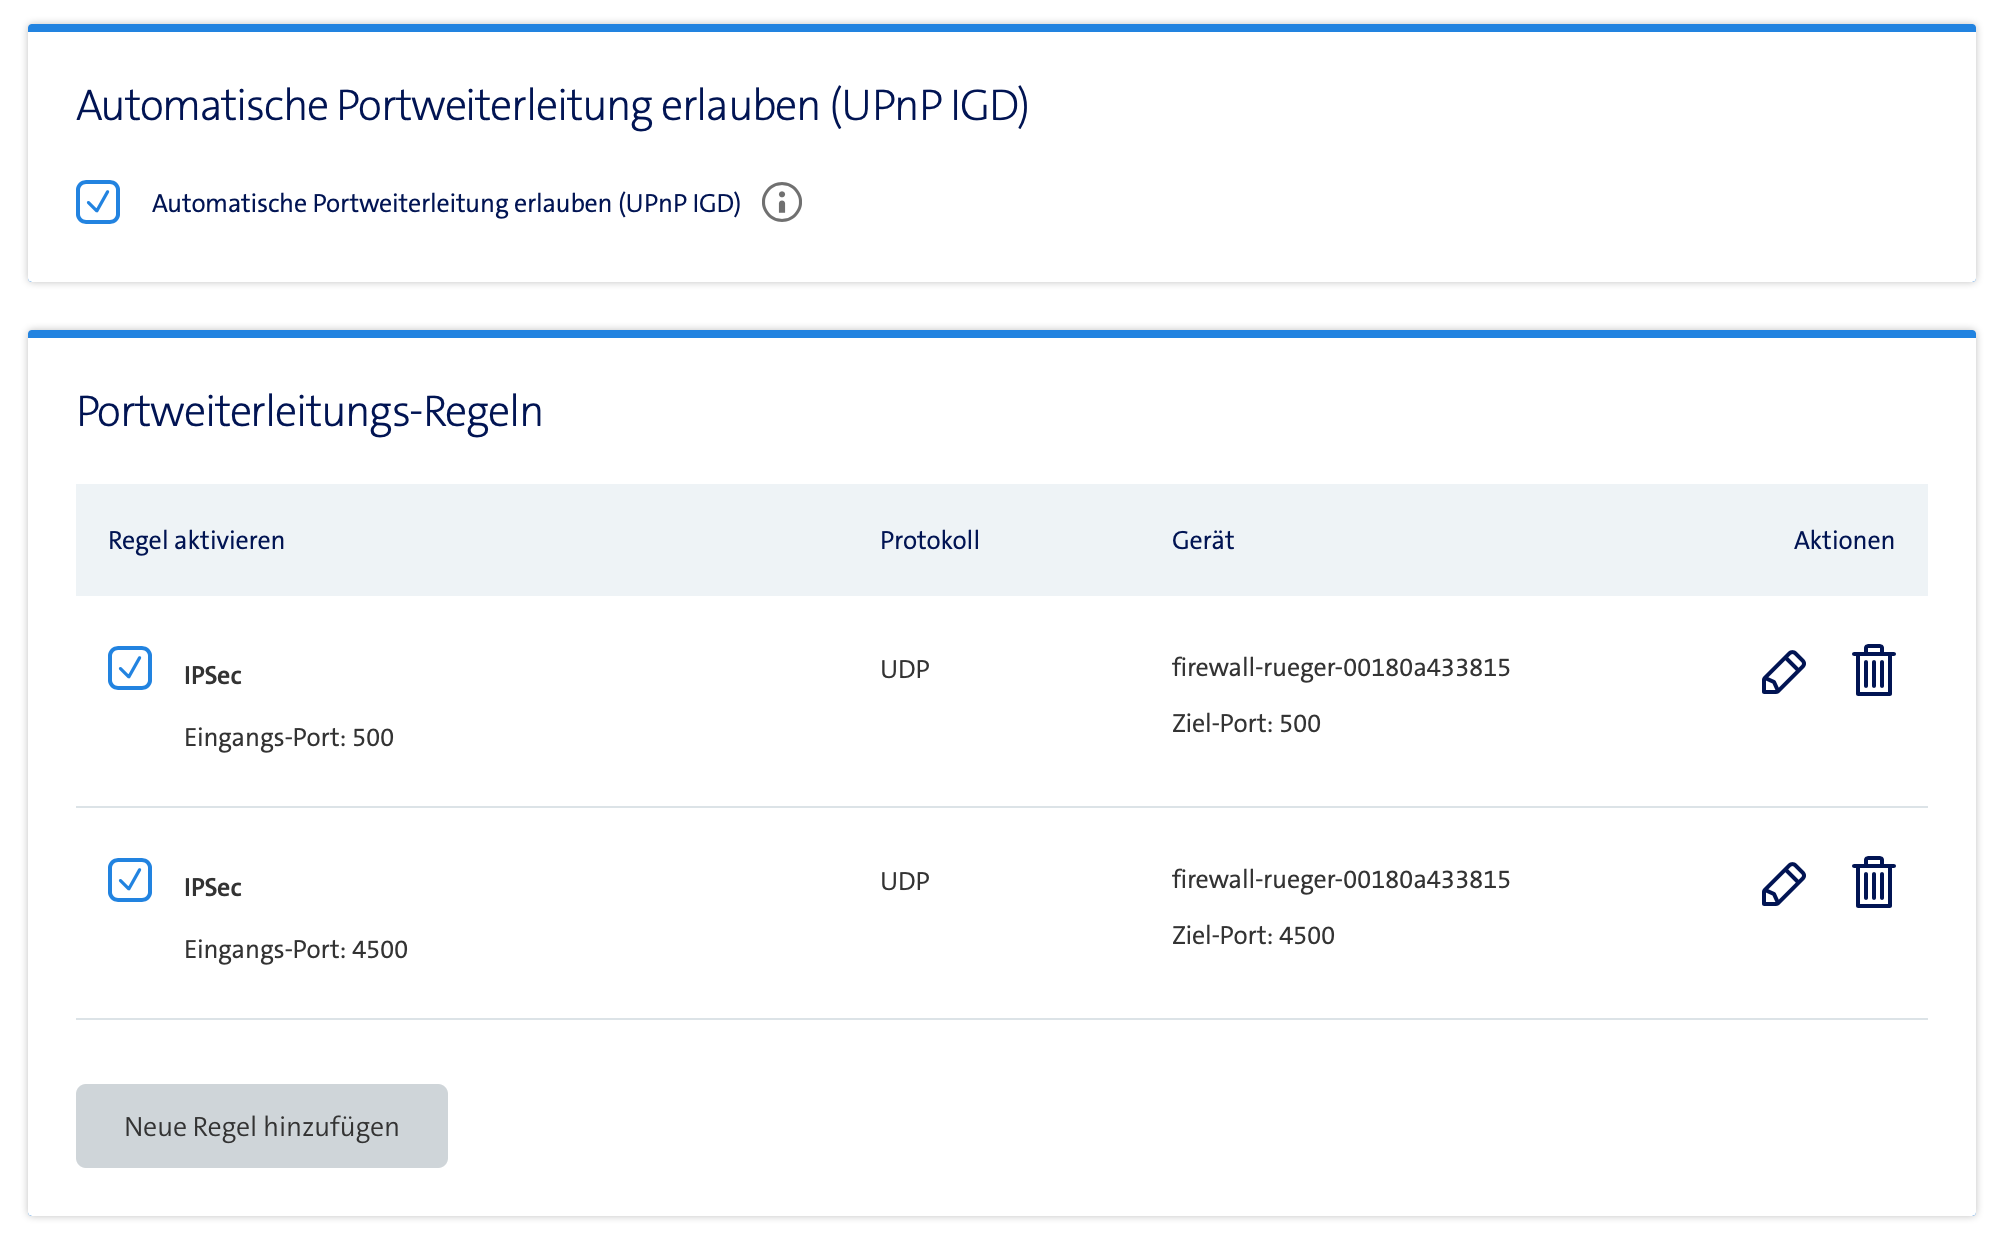This screenshot has height=1258, width=2014.
Task: Disable the IPSec rule for port 500
Action: 130,668
